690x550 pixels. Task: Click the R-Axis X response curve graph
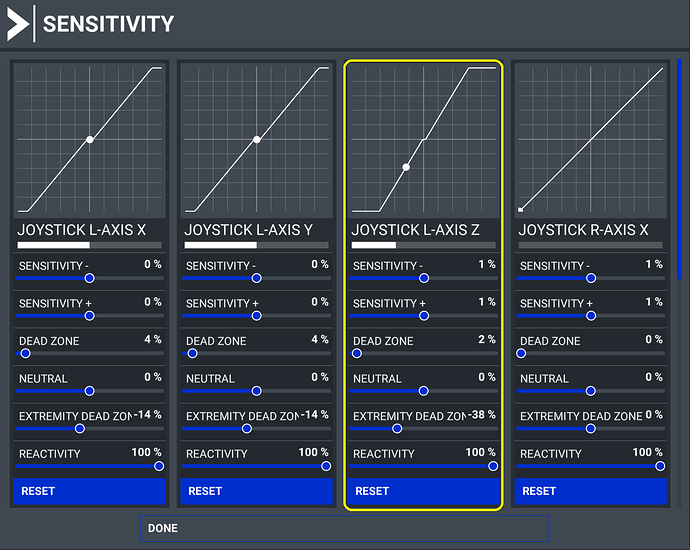pos(590,140)
